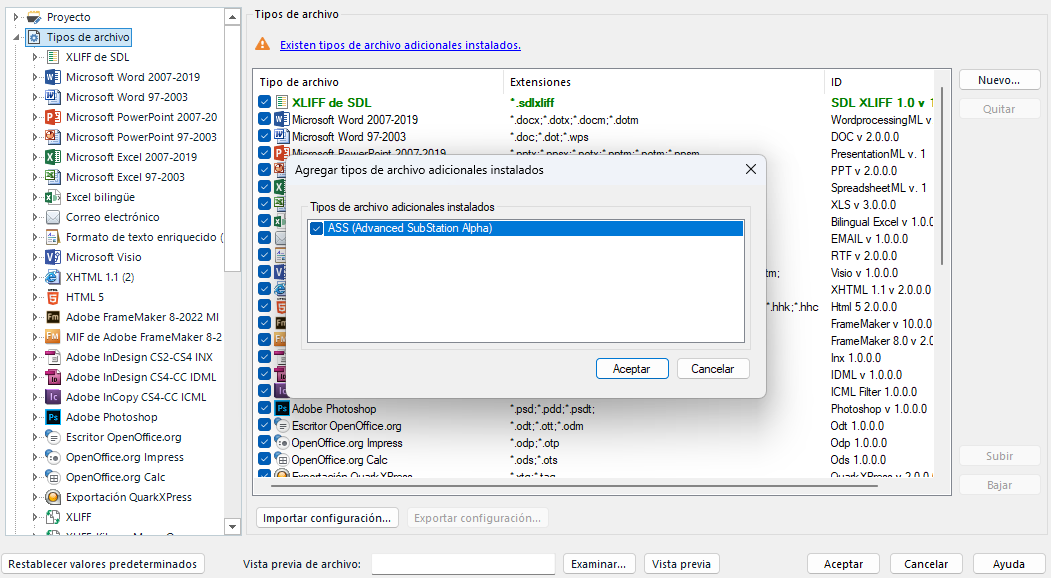Open link Existen tipos de archivo adicionales instalados
This screenshot has height=578, width=1051.
click(x=400, y=45)
